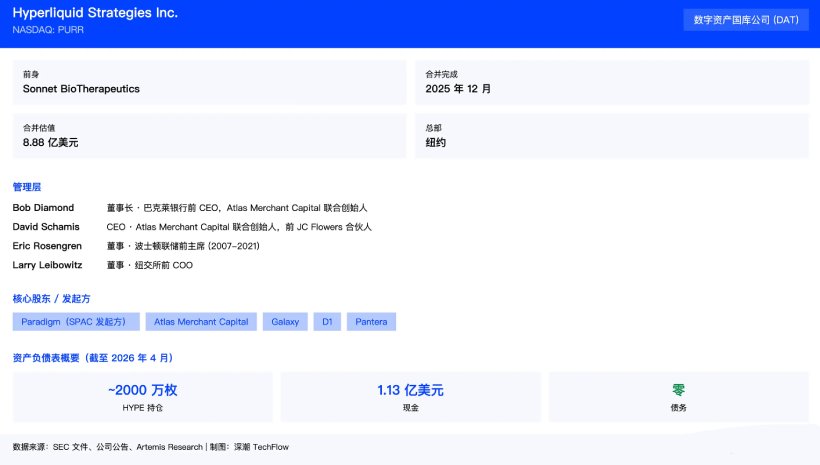Select the Atlas Merchant Capital tag
Image resolution: width=820 pixels, height=465 pixels.
click(201, 322)
